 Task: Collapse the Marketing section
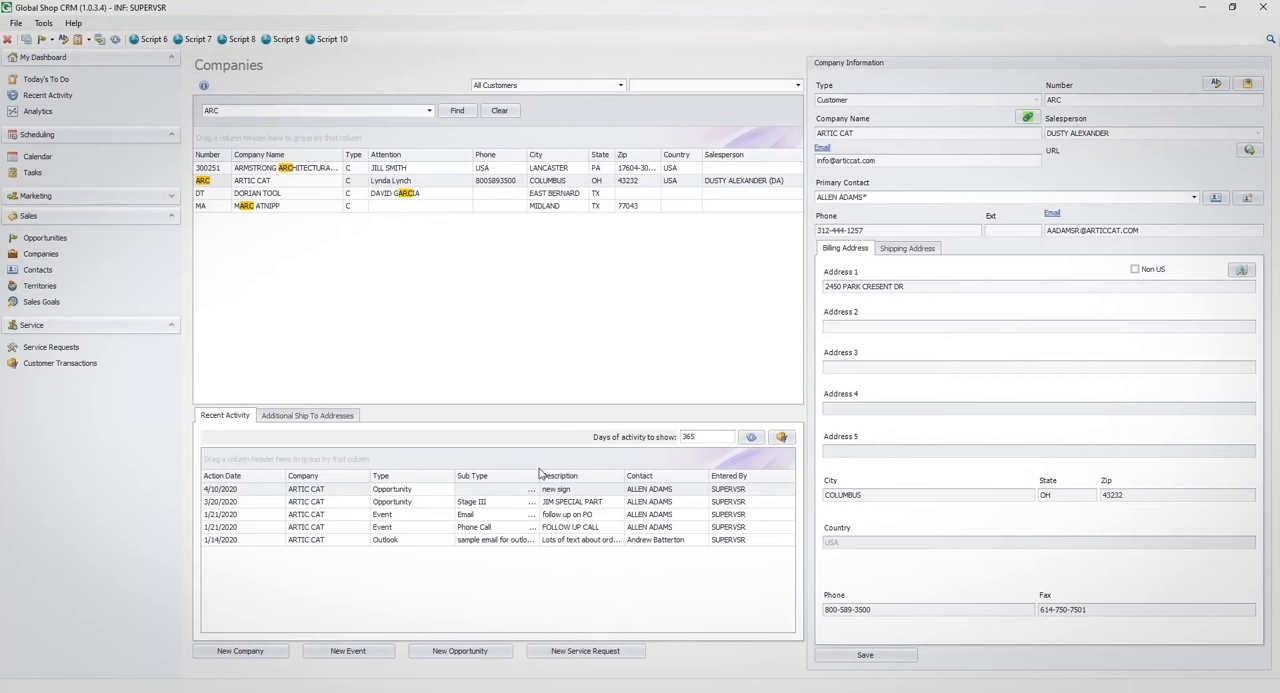tap(171, 196)
